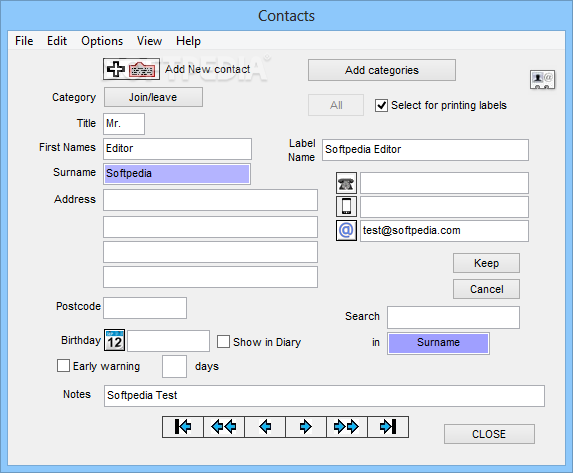Open the File menu
This screenshot has width=573, height=473.
tap(24, 41)
